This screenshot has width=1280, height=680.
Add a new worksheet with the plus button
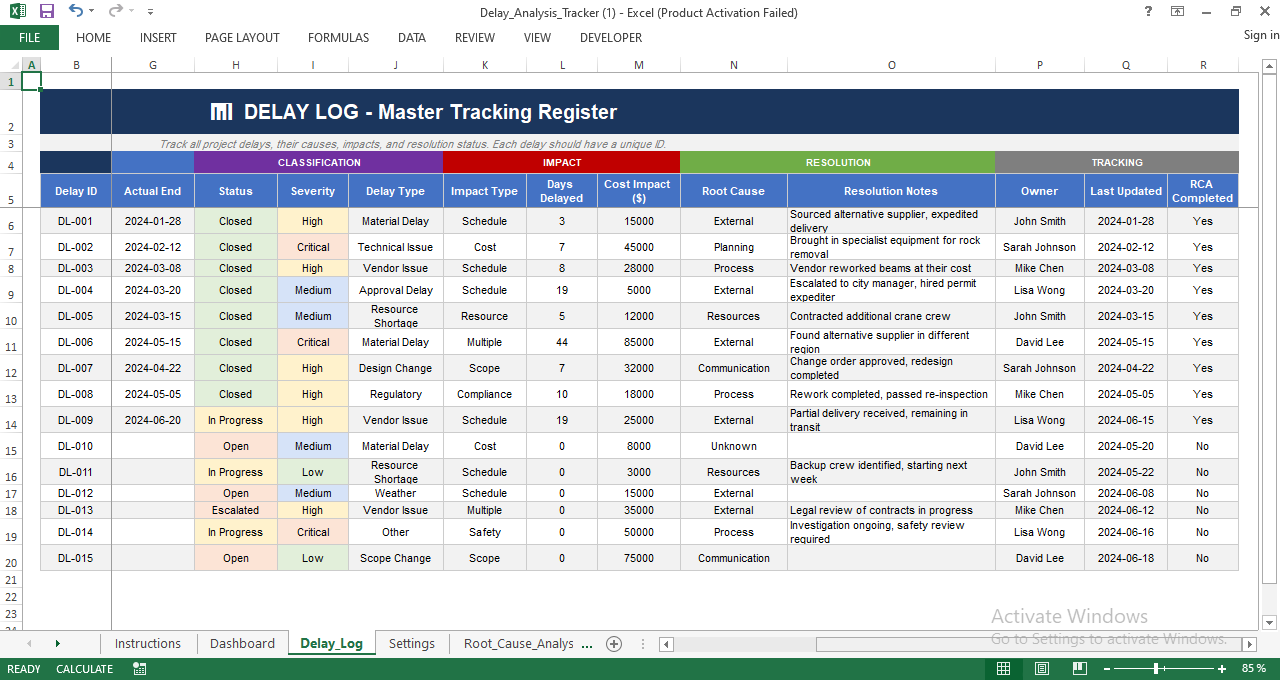(x=613, y=644)
